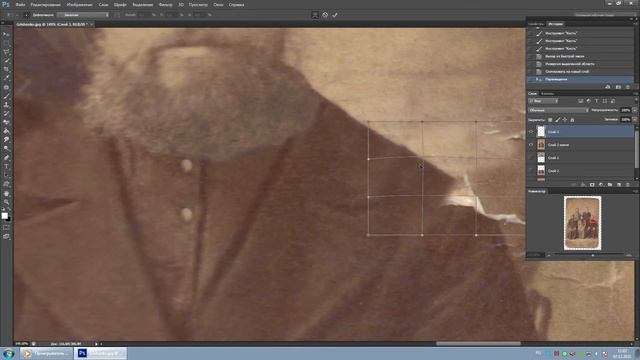Open the layer fill slider arrow
The height and width of the screenshot is (360, 640).
[634, 119]
